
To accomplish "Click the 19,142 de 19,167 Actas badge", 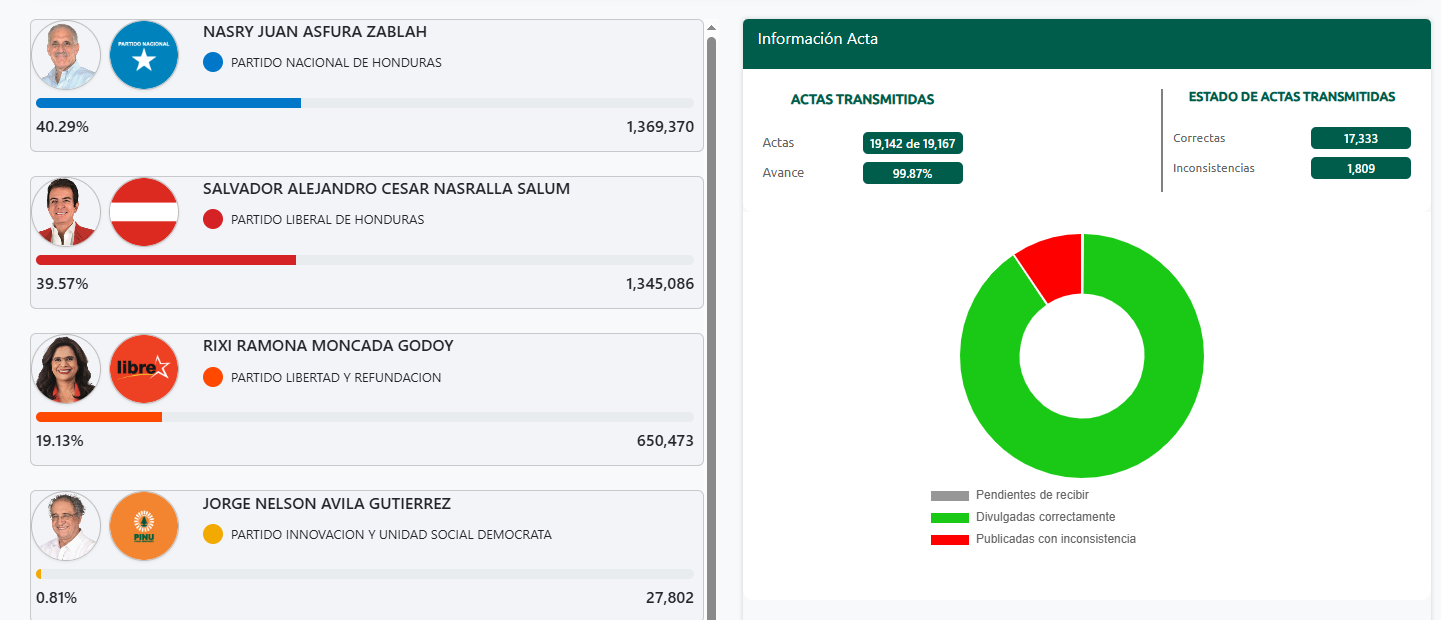I will click(912, 142).
